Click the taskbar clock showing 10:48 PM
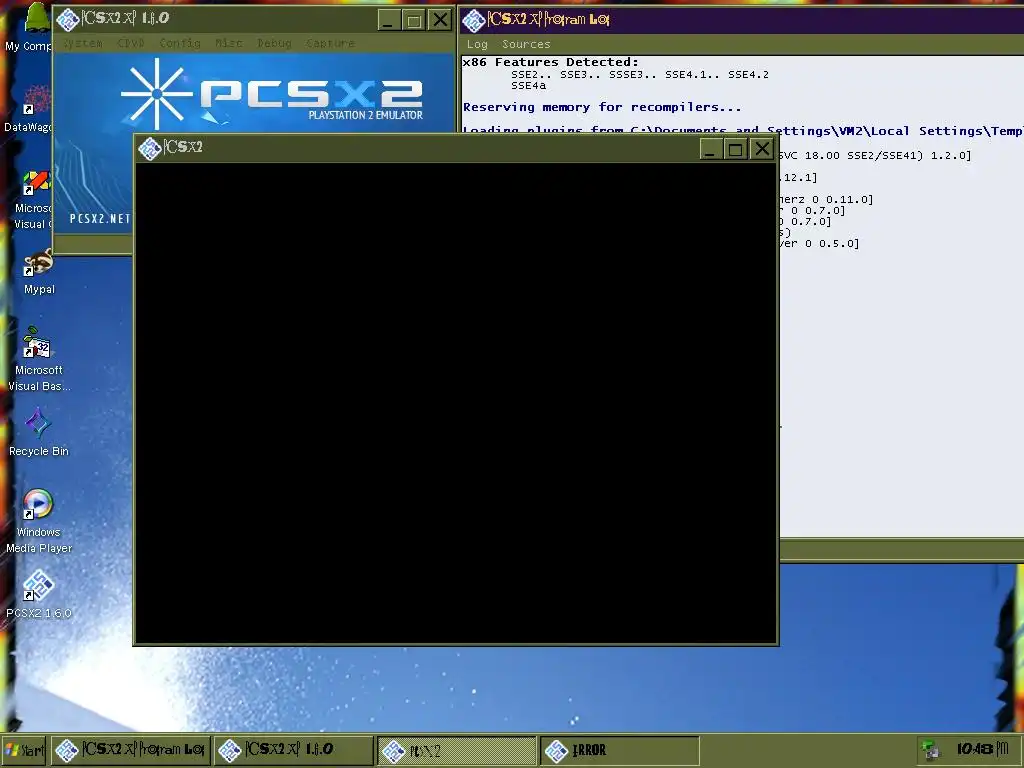 coord(983,748)
